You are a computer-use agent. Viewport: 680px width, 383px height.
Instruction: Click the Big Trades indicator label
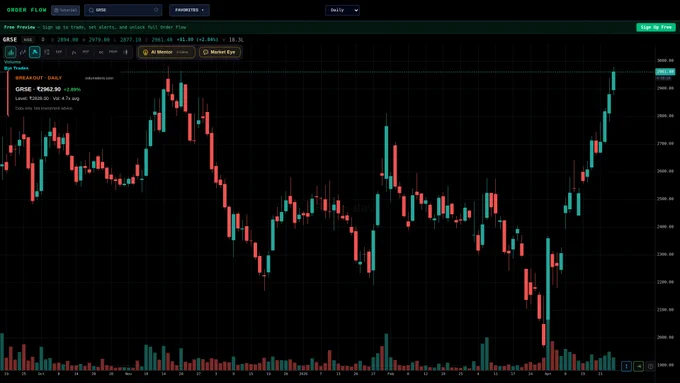coord(16,68)
